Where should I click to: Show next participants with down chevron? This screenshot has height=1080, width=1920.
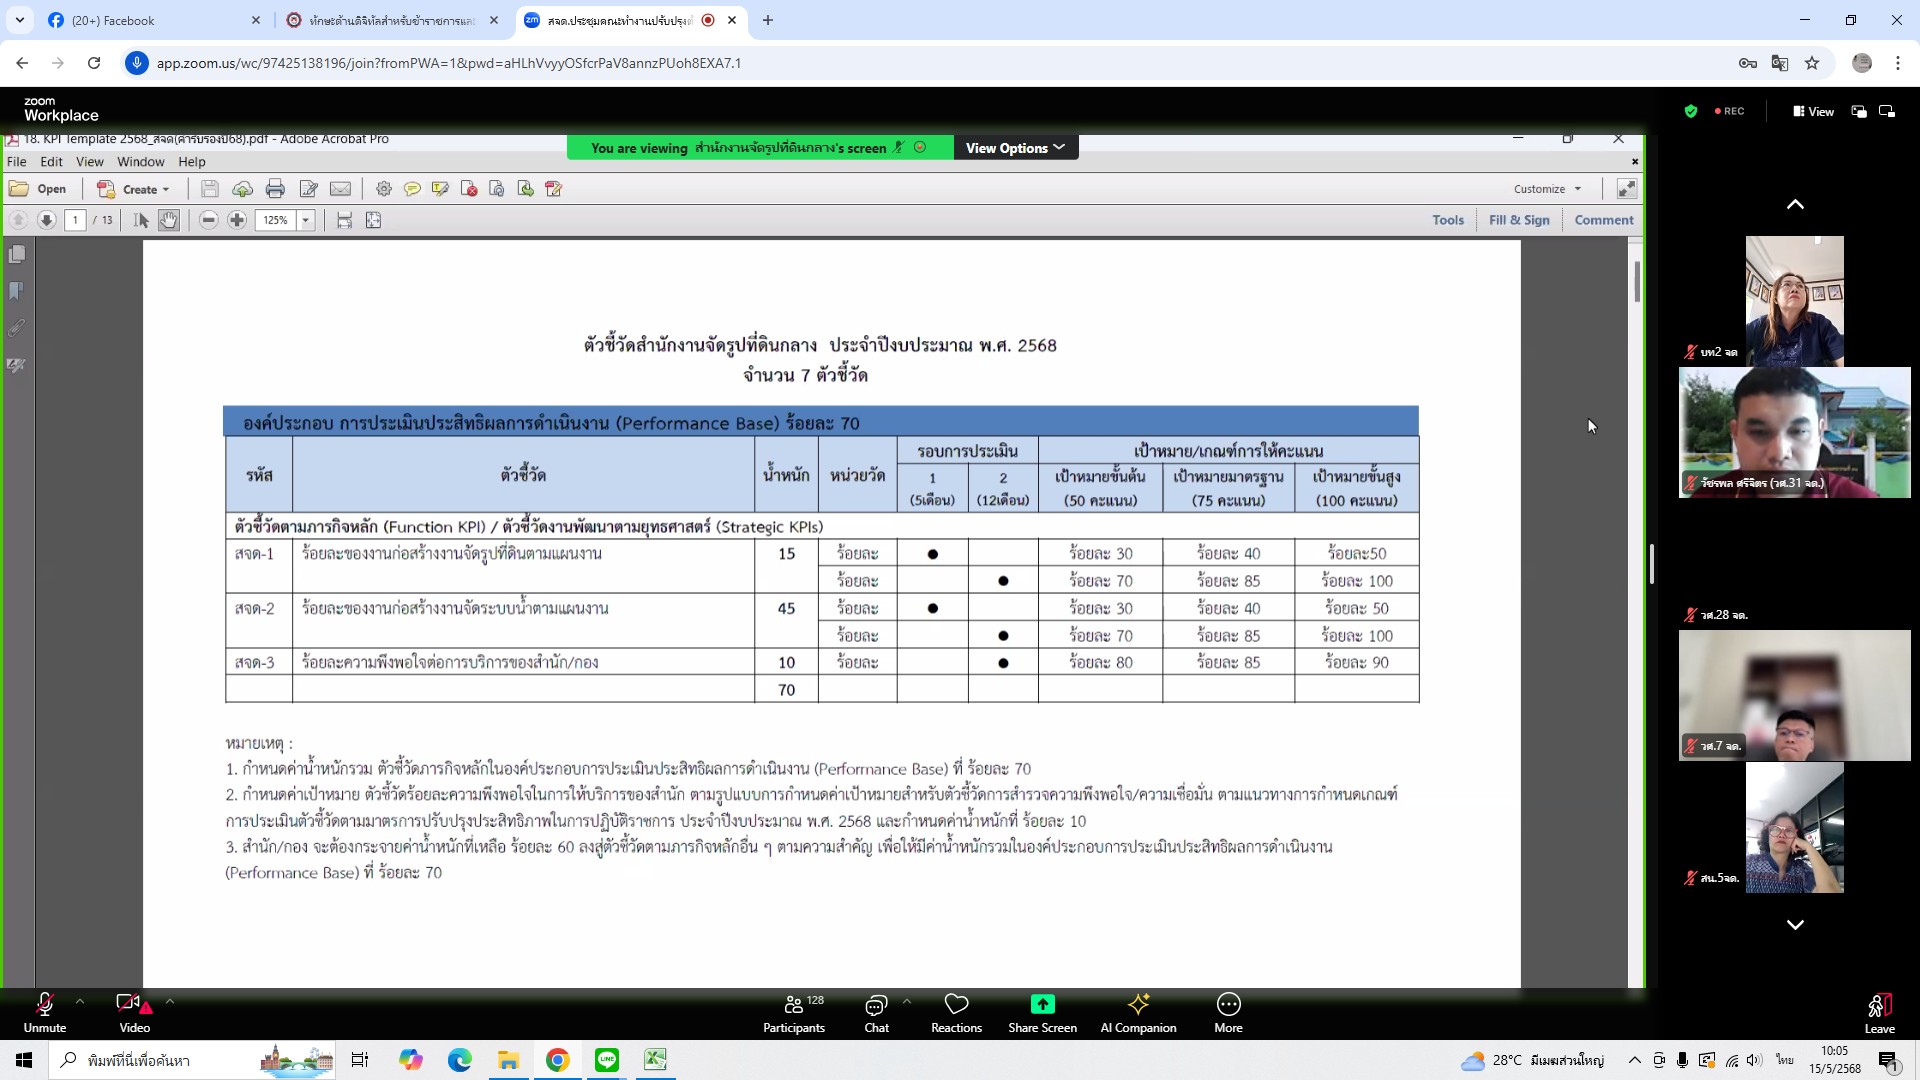pos(1795,925)
